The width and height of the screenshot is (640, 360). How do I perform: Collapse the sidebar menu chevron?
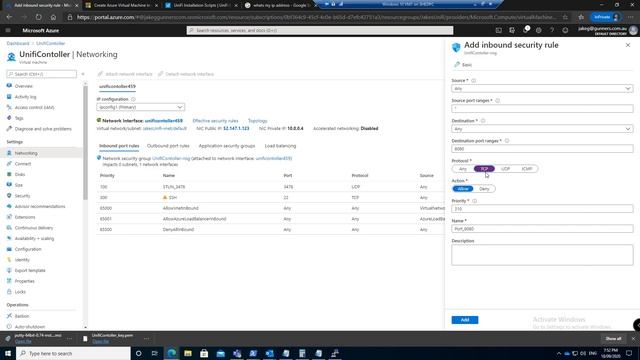tap(83, 74)
